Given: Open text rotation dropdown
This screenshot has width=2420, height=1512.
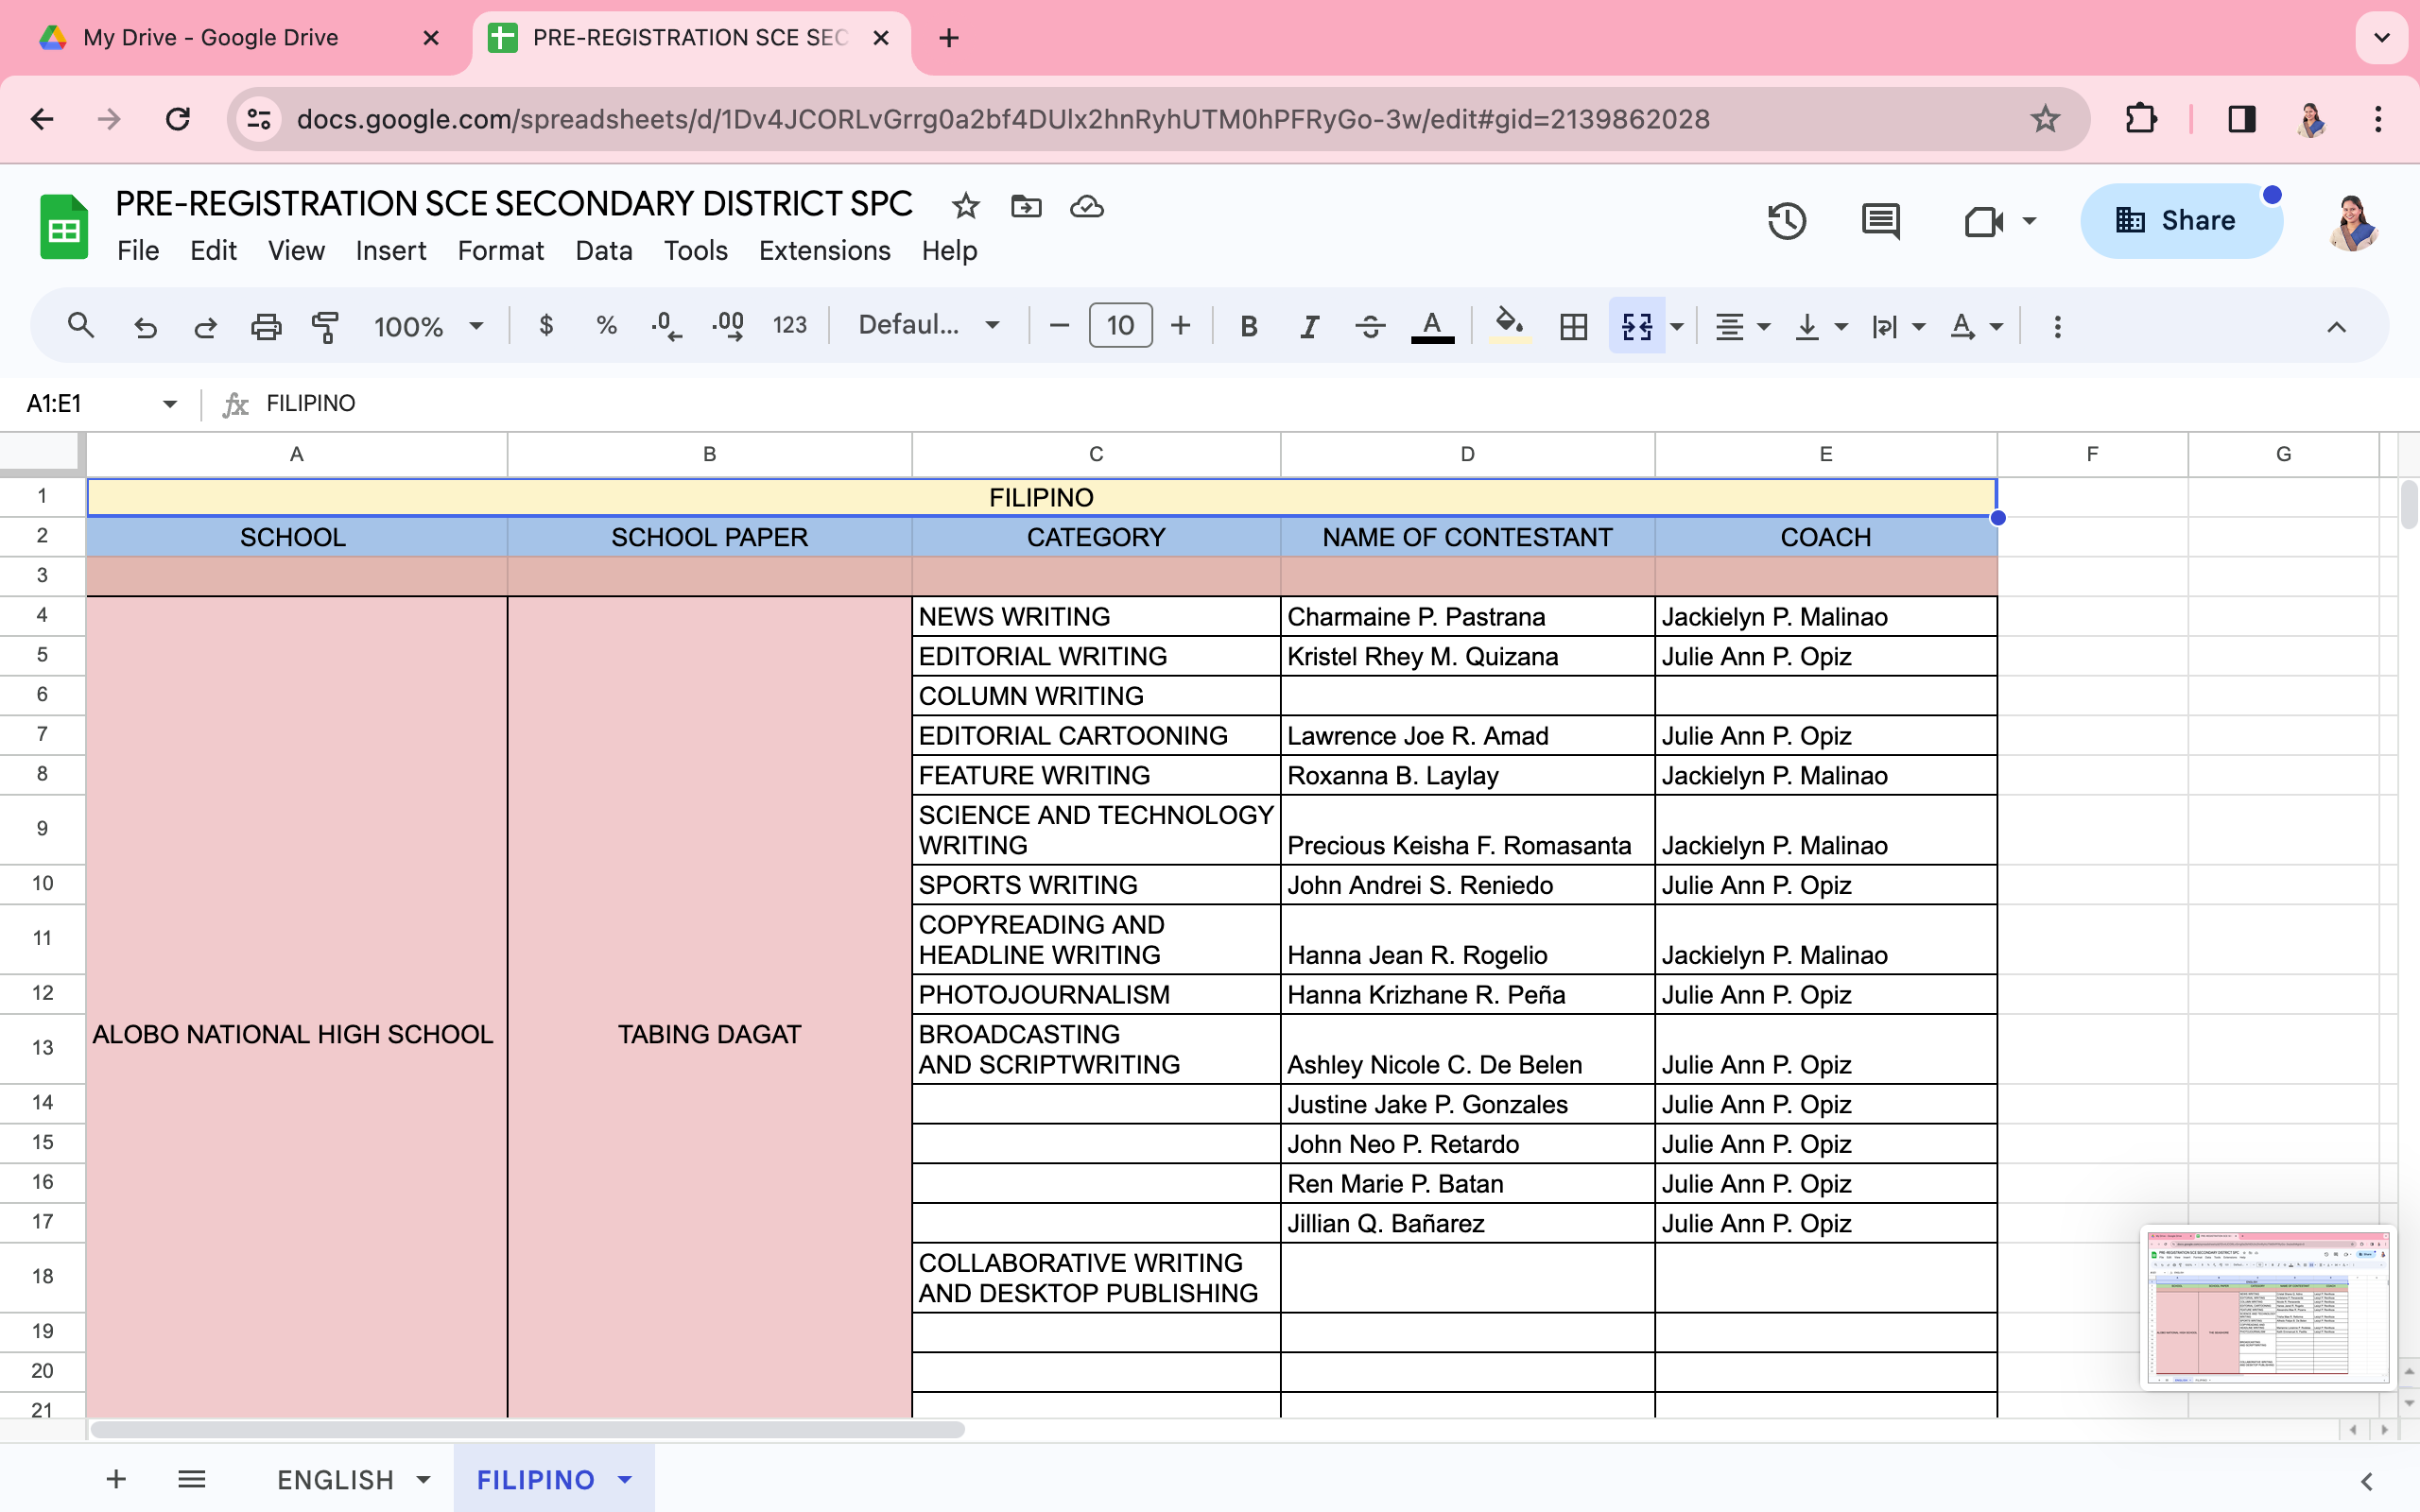Looking at the screenshot, I should pos(1975,326).
